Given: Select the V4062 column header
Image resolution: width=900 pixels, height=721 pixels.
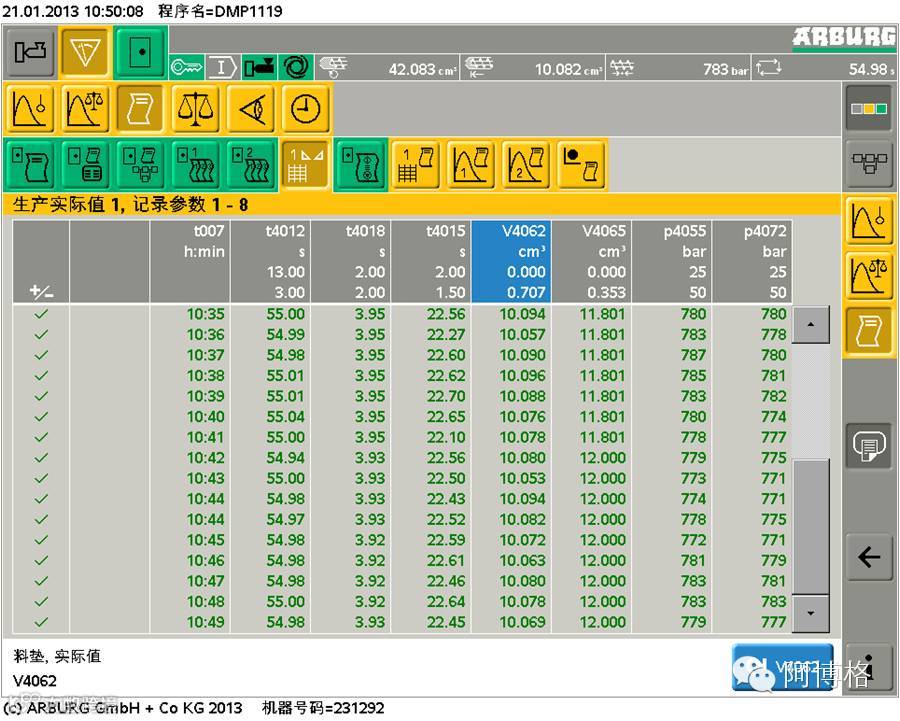Looking at the screenshot, I should pos(511,261).
